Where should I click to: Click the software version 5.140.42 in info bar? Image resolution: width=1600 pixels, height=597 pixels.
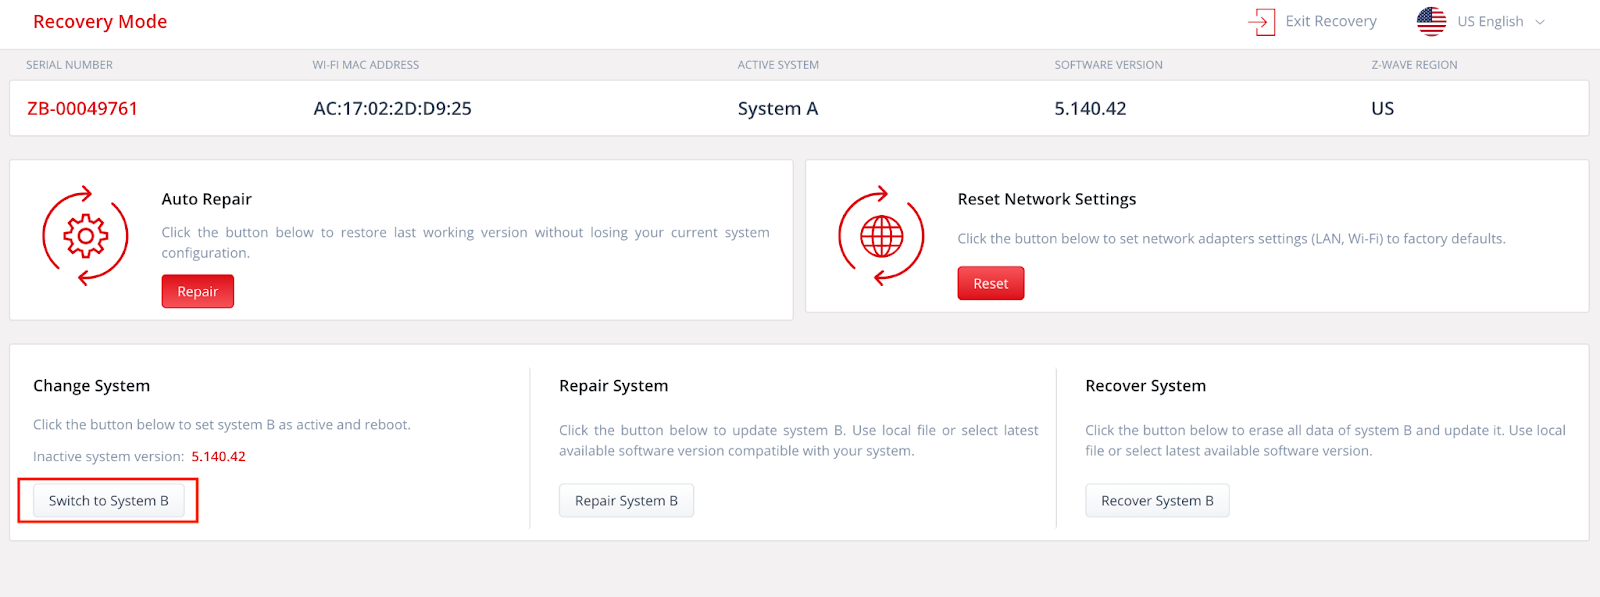point(1090,108)
